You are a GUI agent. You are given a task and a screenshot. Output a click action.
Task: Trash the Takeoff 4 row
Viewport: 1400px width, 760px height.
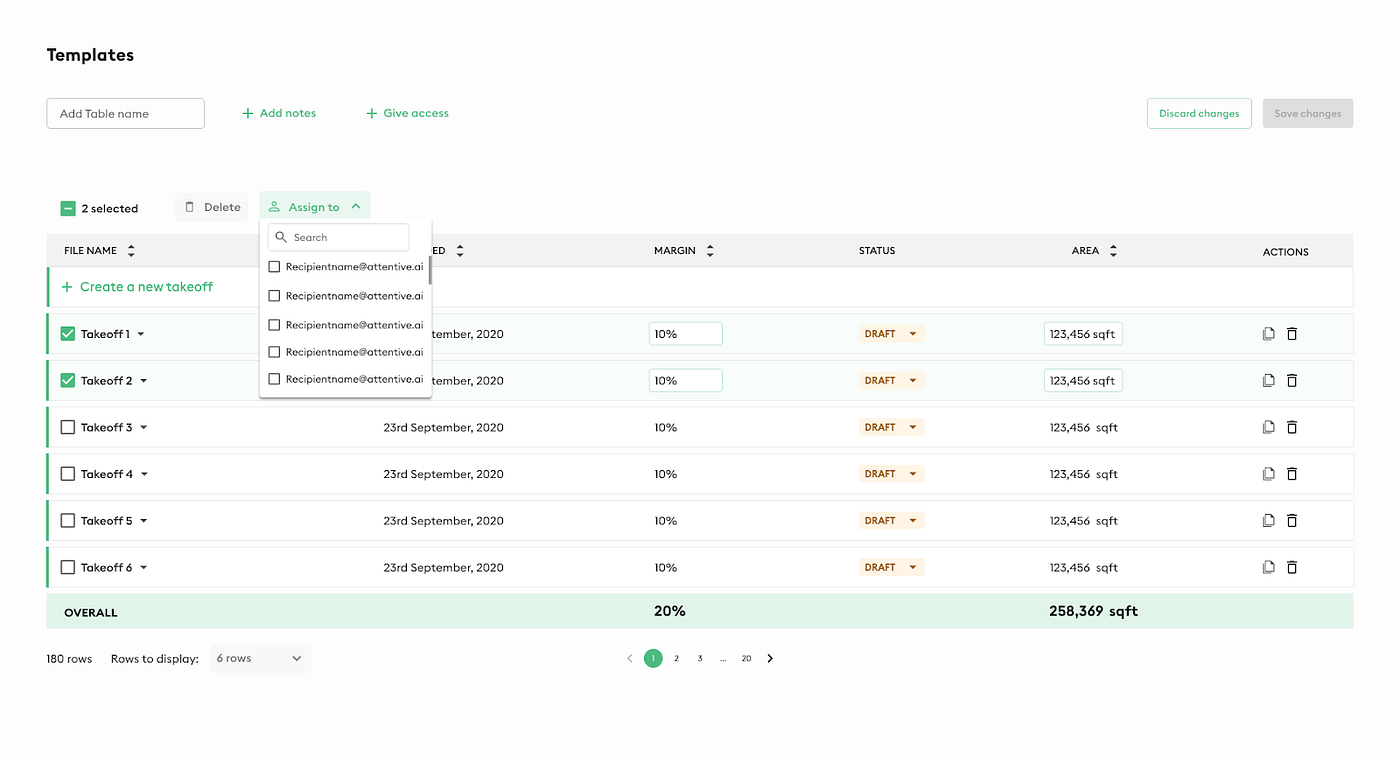tap(1292, 474)
